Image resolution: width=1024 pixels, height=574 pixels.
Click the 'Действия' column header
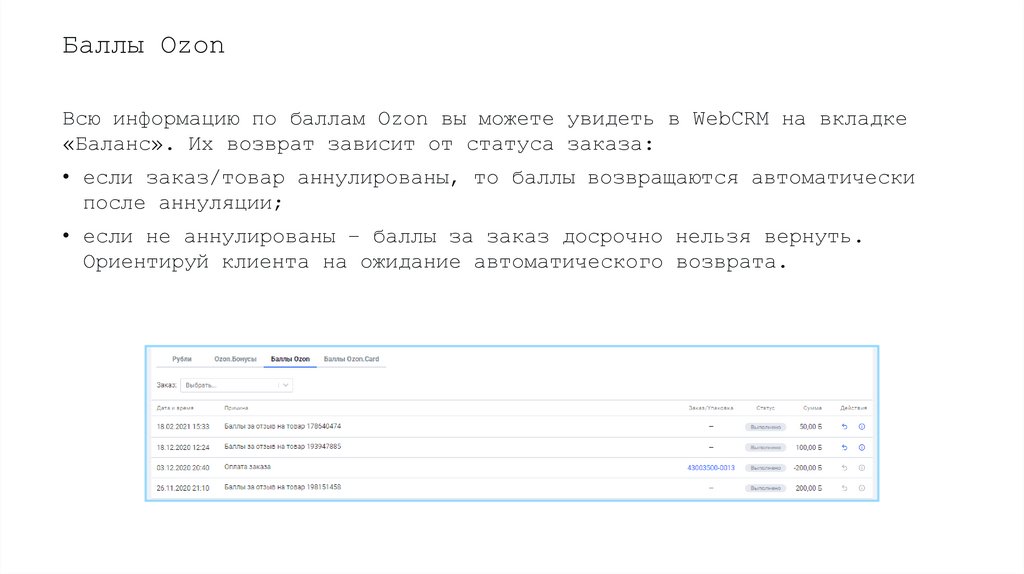[x=853, y=408]
